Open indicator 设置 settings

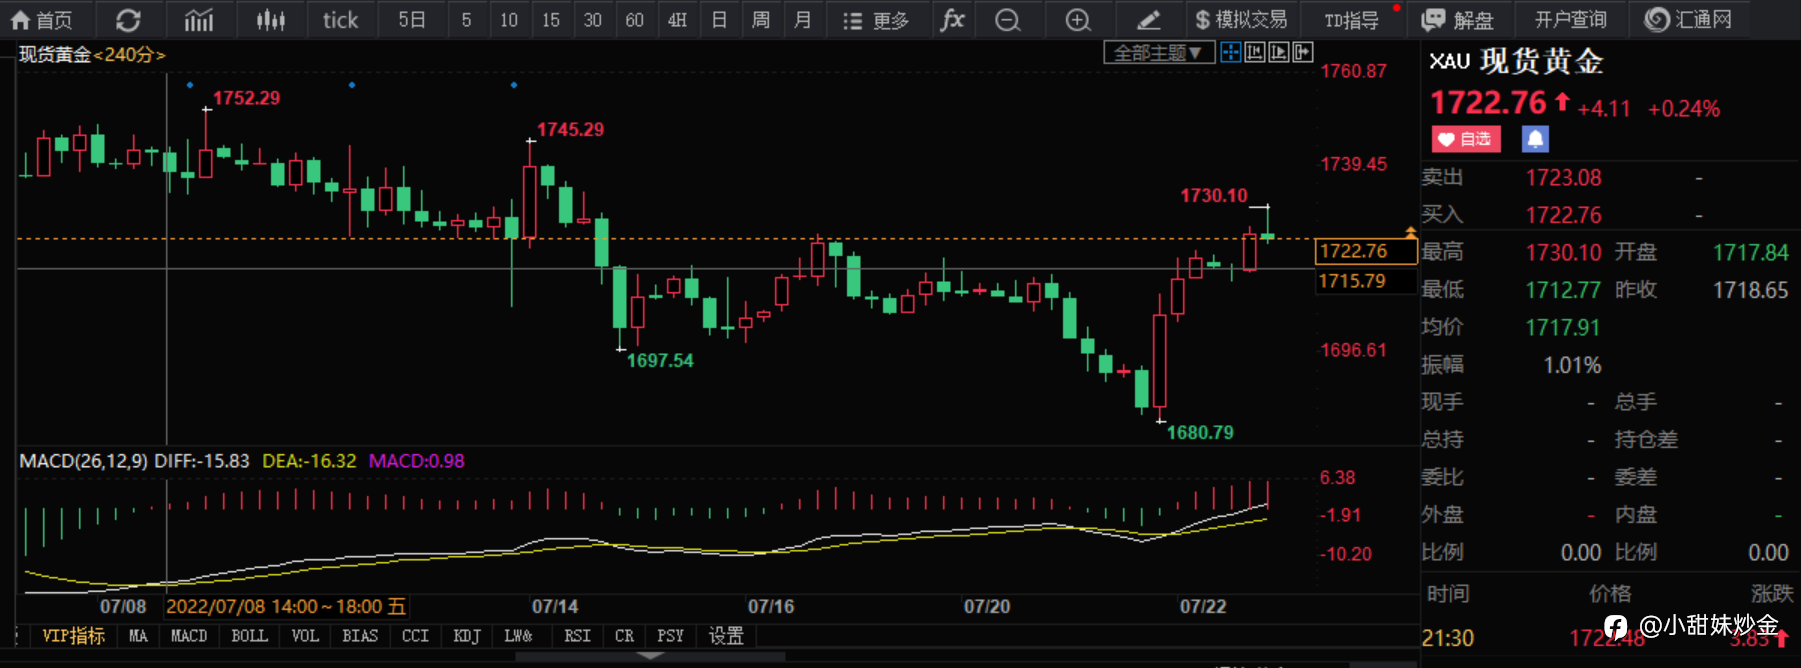(726, 636)
